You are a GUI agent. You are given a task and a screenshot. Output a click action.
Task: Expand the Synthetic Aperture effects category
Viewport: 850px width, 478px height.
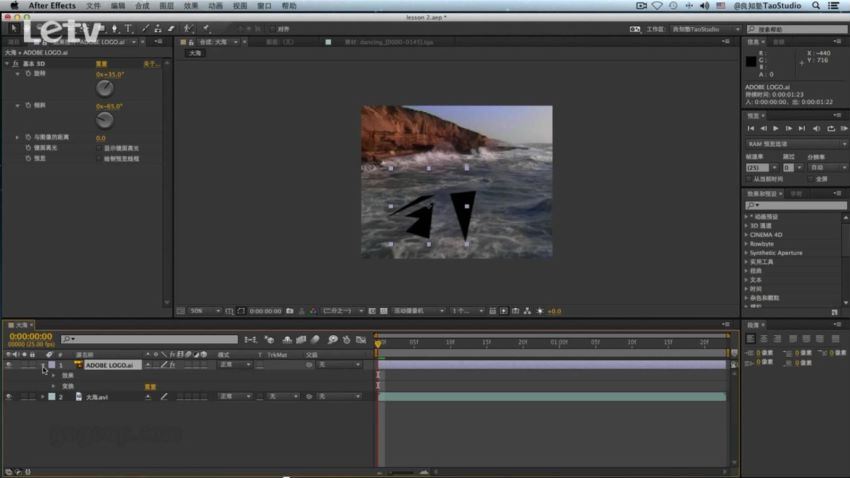click(x=746, y=253)
